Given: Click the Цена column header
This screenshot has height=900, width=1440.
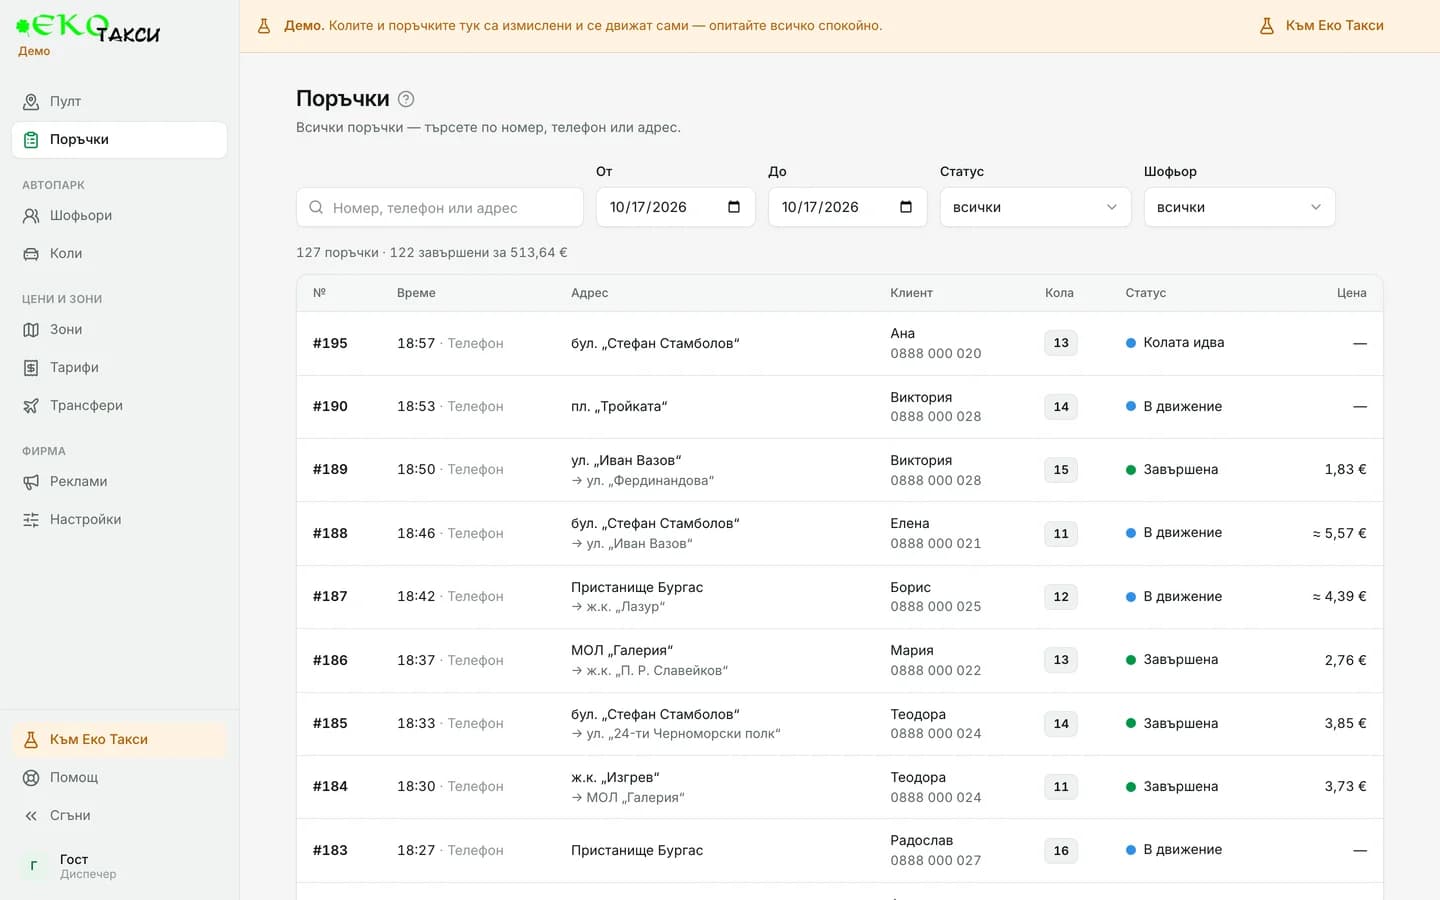Looking at the screenshot, I should 1352,293.
